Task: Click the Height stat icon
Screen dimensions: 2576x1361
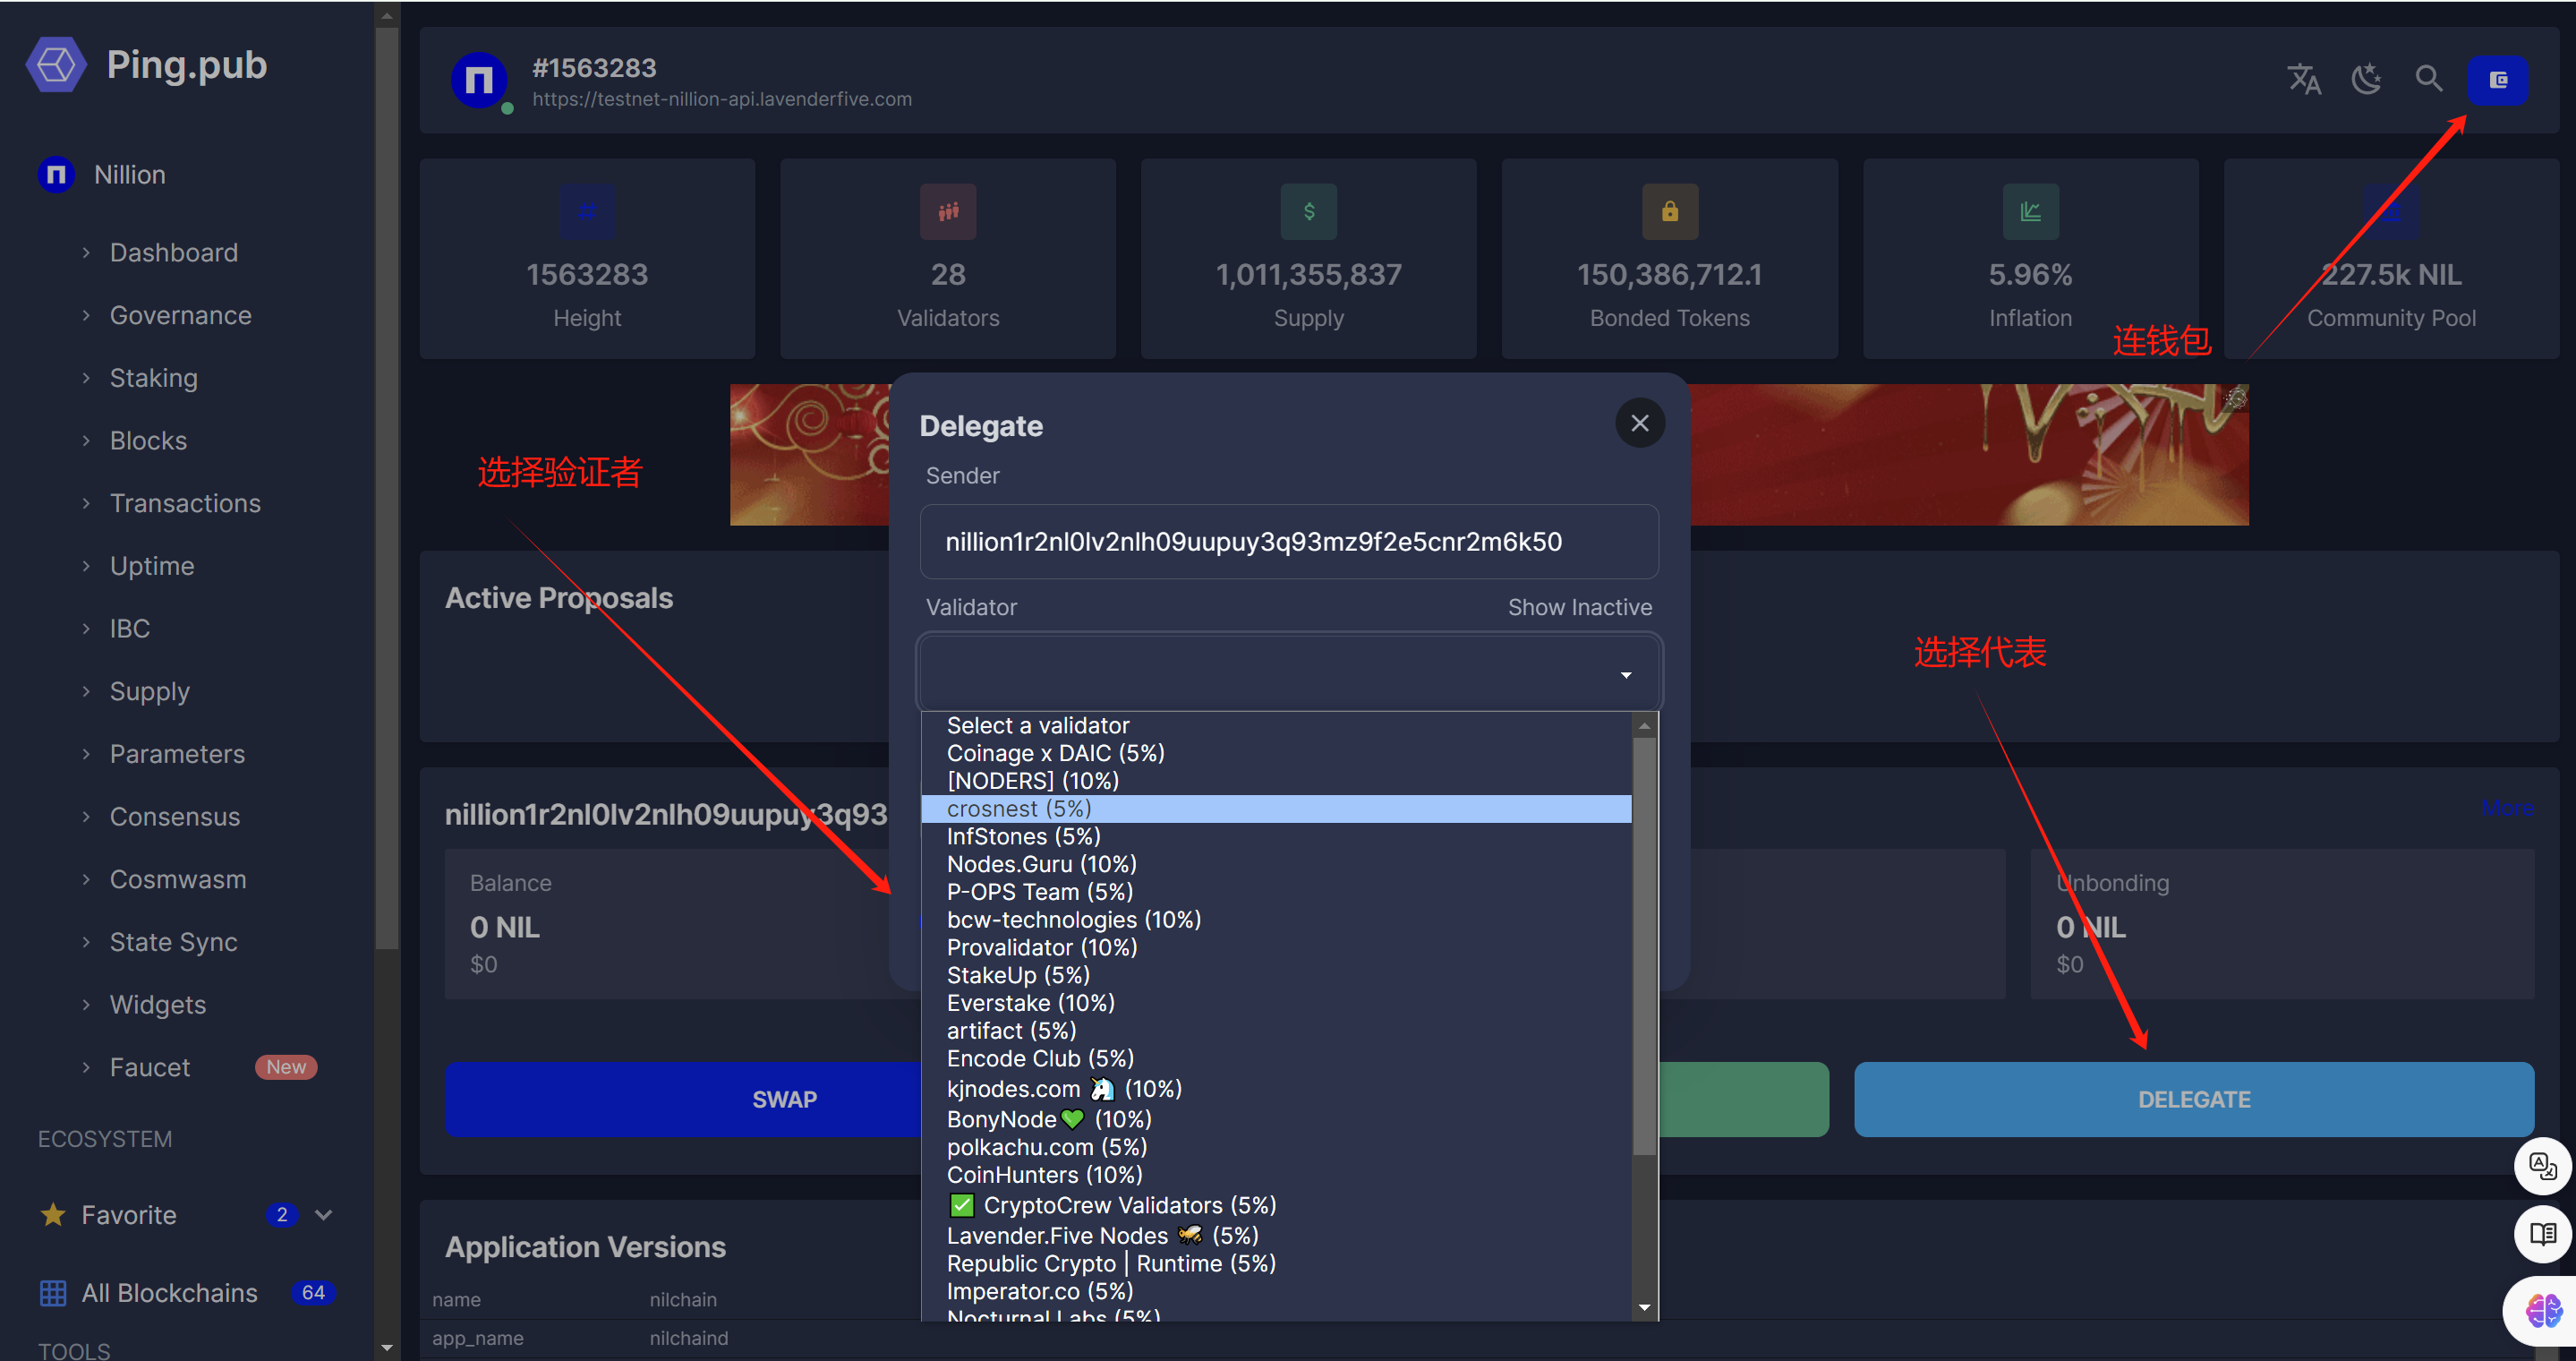Action: (x=587, y=211)
